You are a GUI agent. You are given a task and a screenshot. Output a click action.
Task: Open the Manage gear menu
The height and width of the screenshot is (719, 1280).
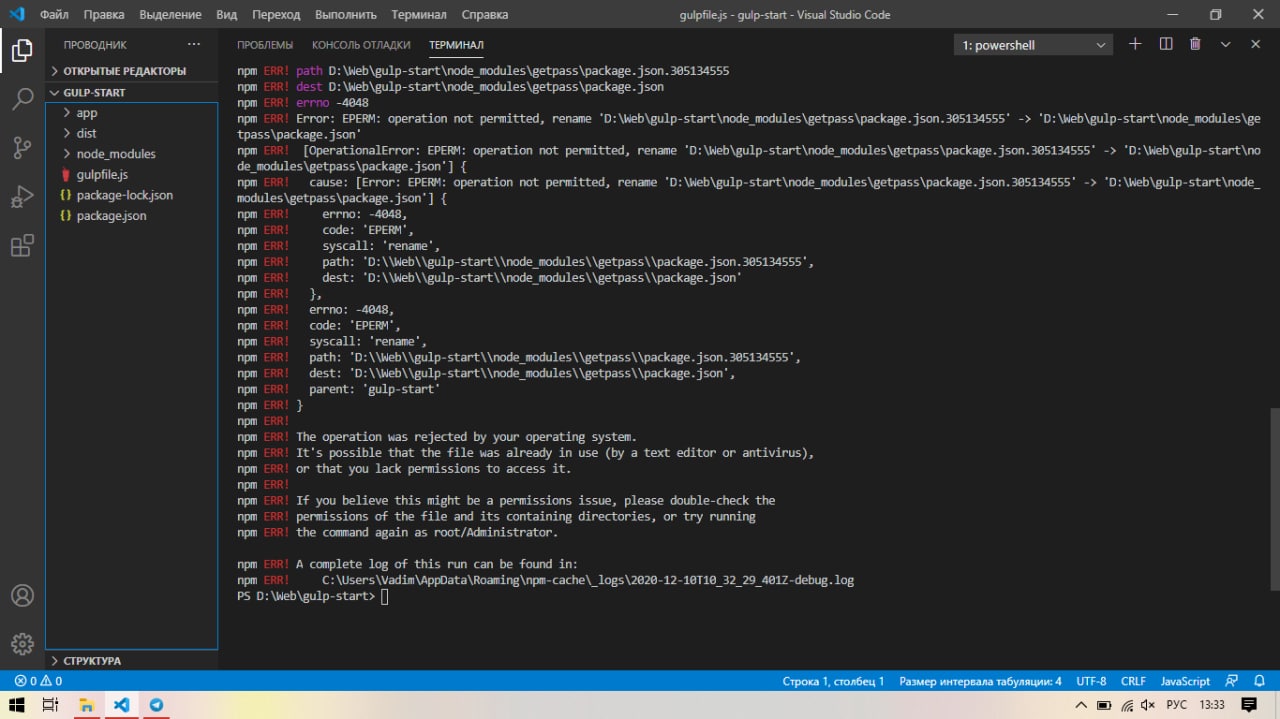[22, 643]
